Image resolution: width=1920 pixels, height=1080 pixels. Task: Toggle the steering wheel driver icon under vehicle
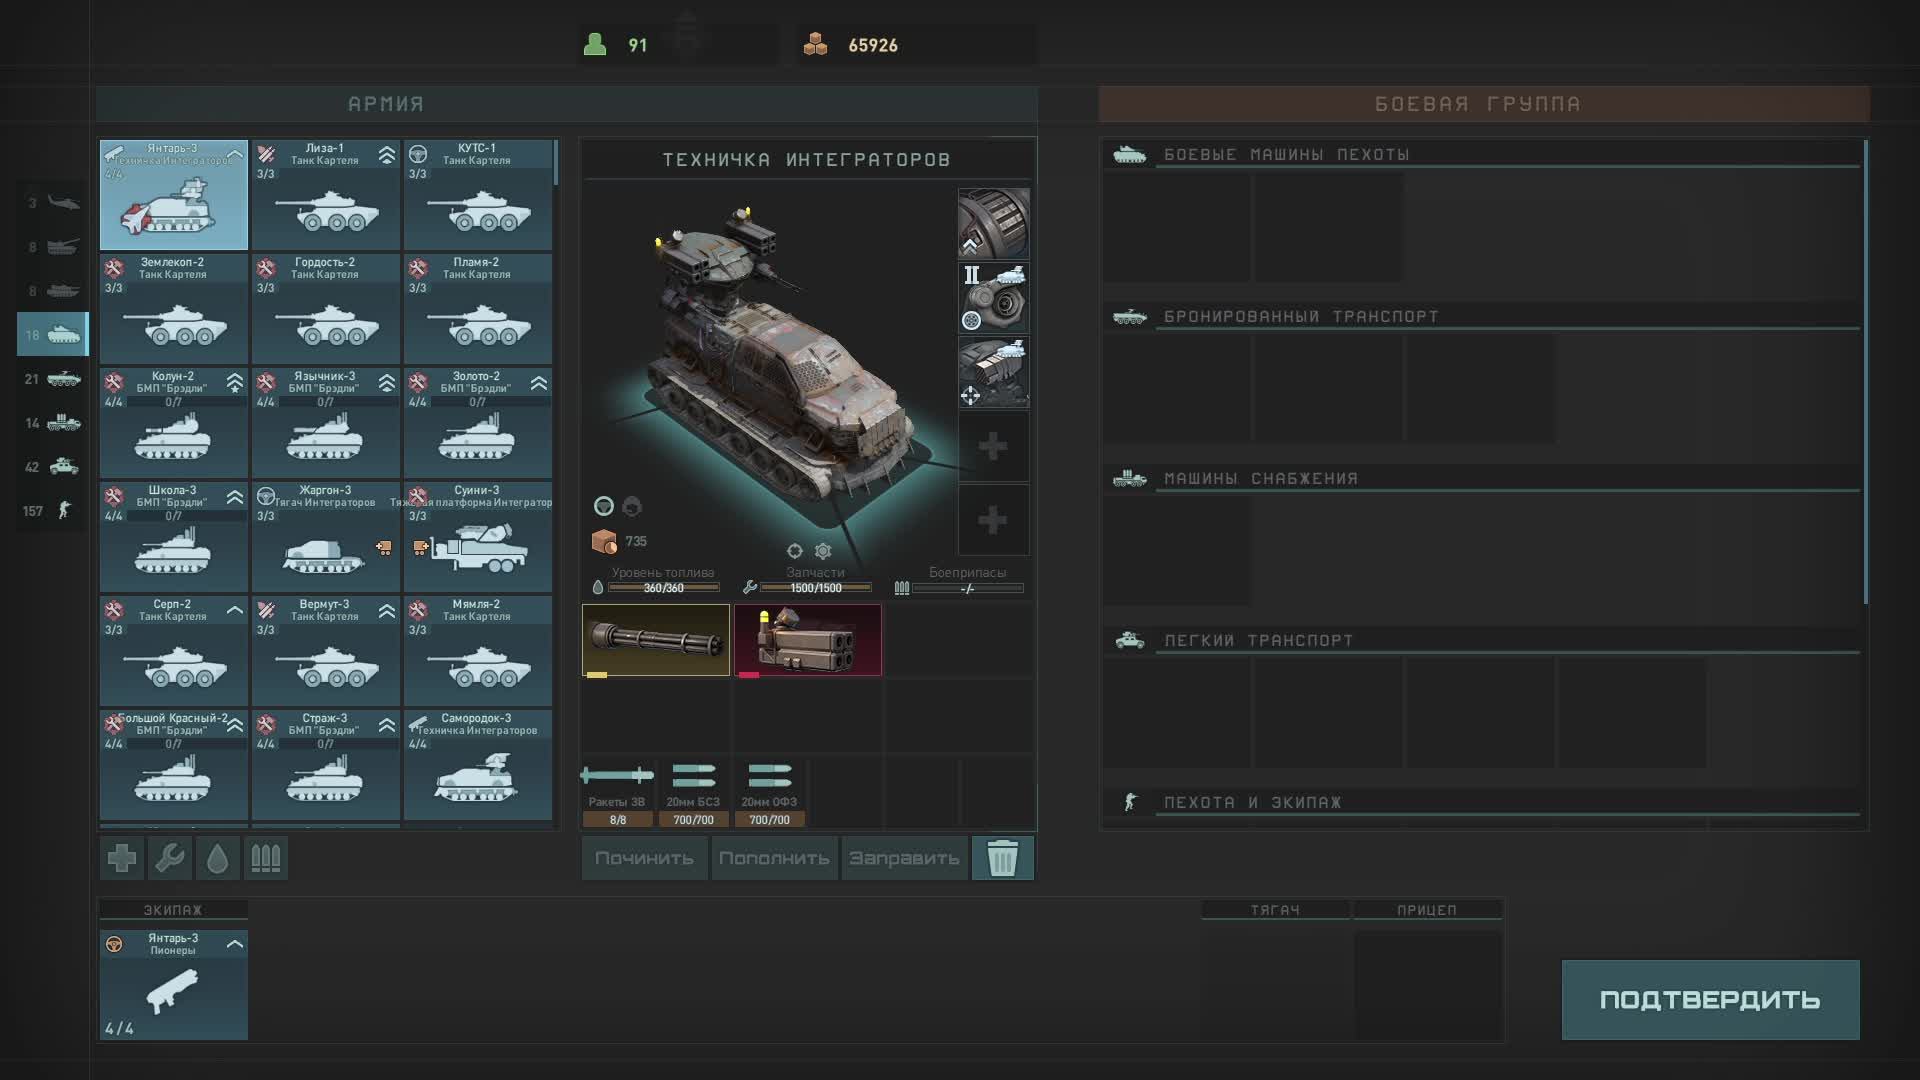604,506
